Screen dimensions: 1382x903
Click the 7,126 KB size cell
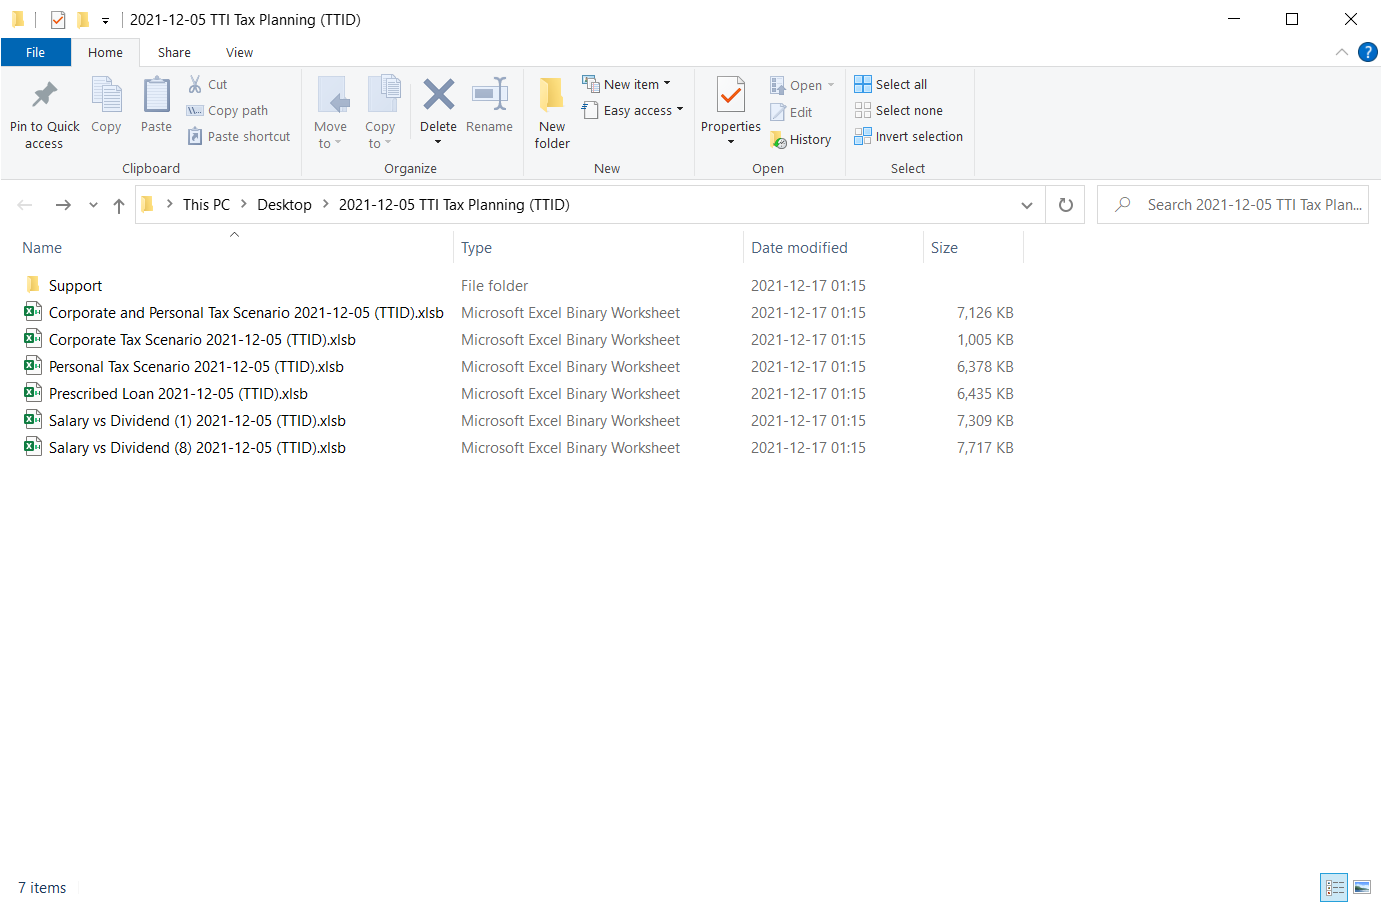[x=985, y=313]
